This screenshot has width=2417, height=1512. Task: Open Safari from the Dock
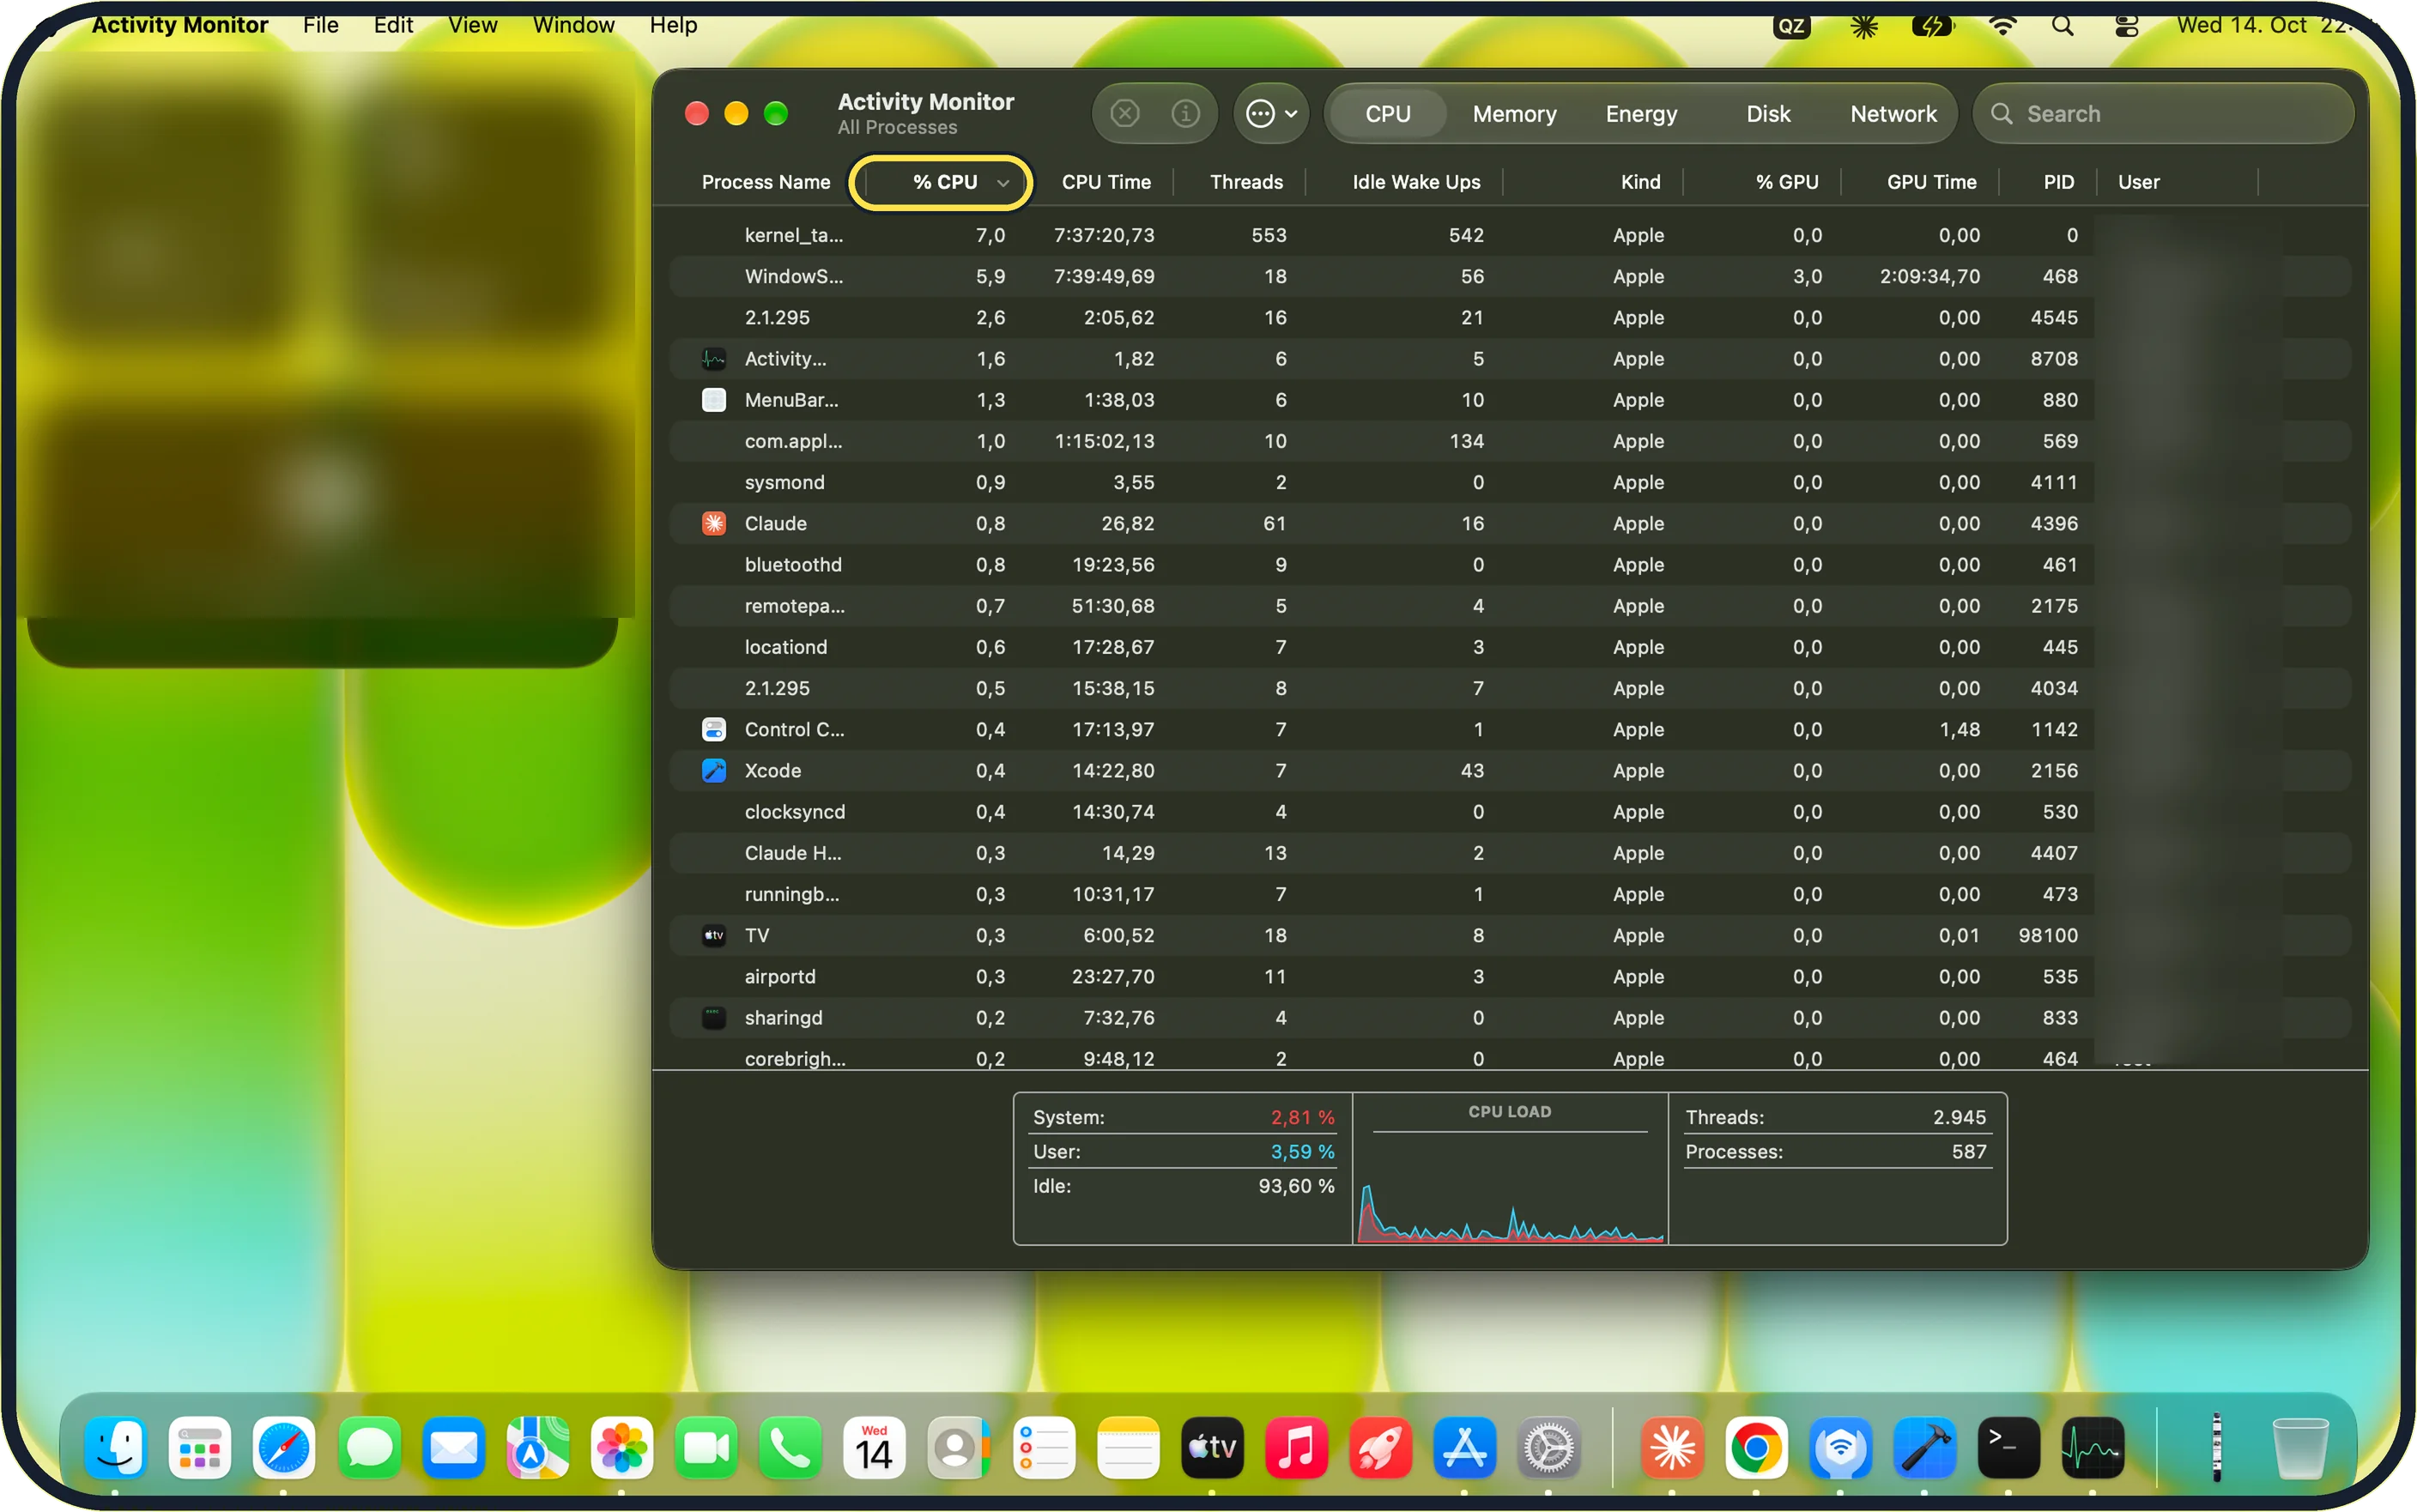pyautogui.click(x=284, y=1448)
